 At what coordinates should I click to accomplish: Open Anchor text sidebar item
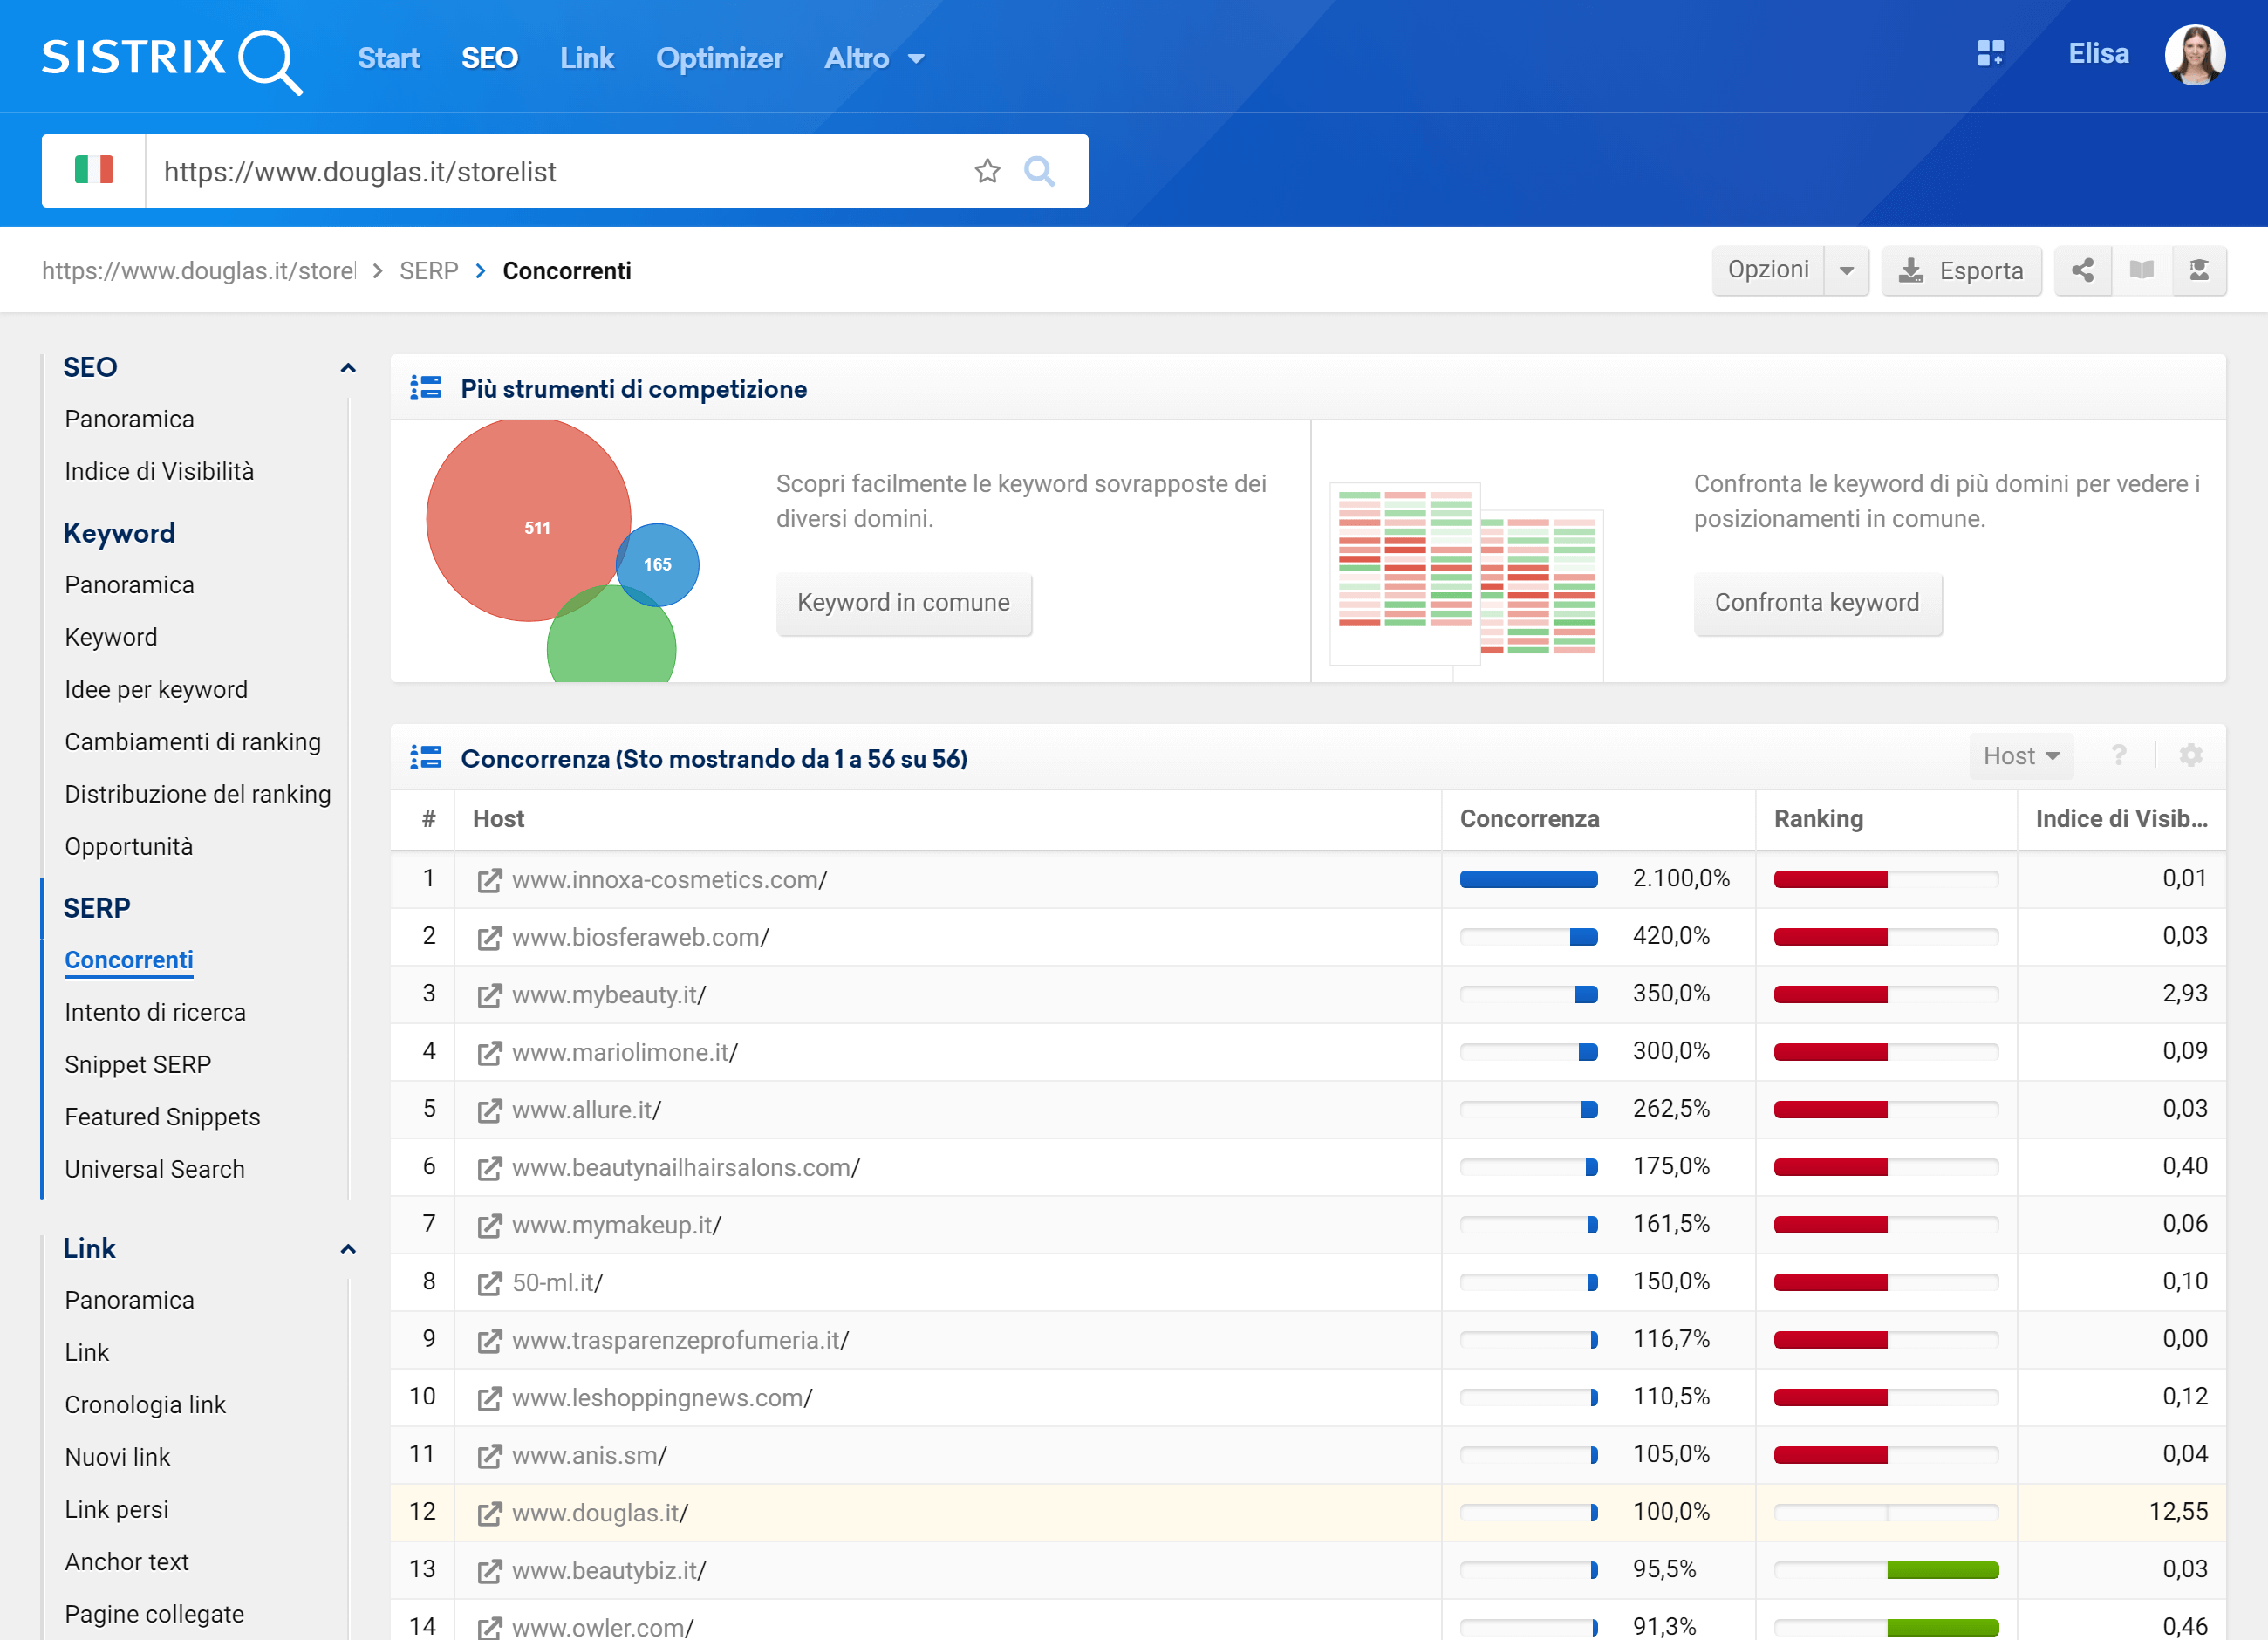[126, 1562]
